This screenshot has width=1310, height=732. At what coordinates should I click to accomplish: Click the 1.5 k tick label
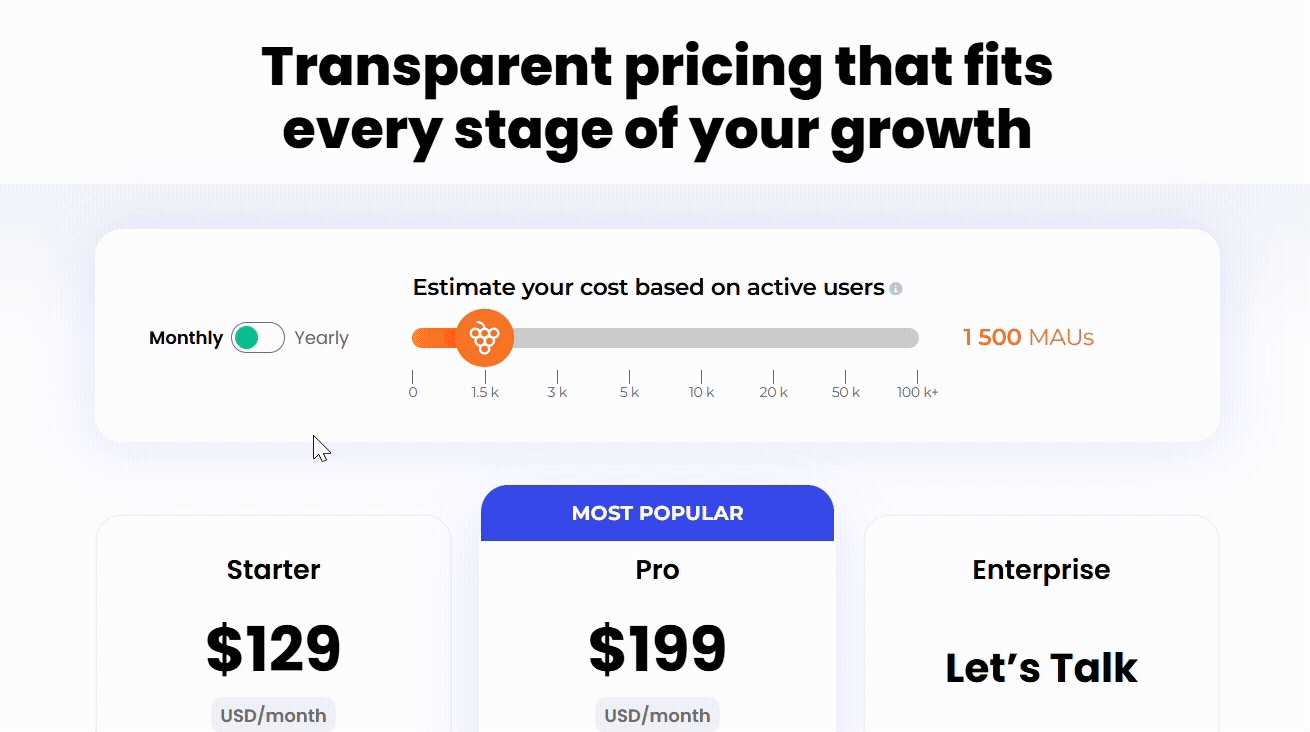click(485, 392)
